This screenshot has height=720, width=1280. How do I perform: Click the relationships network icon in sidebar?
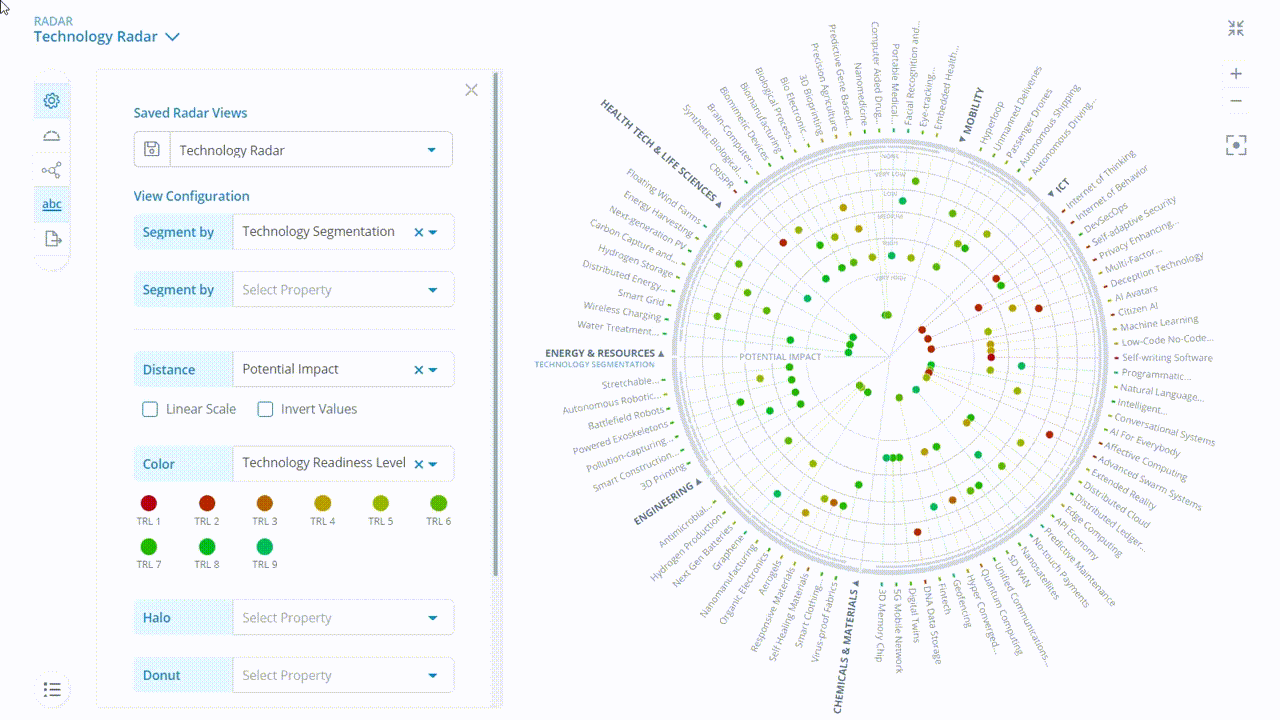tap(51, 170)
